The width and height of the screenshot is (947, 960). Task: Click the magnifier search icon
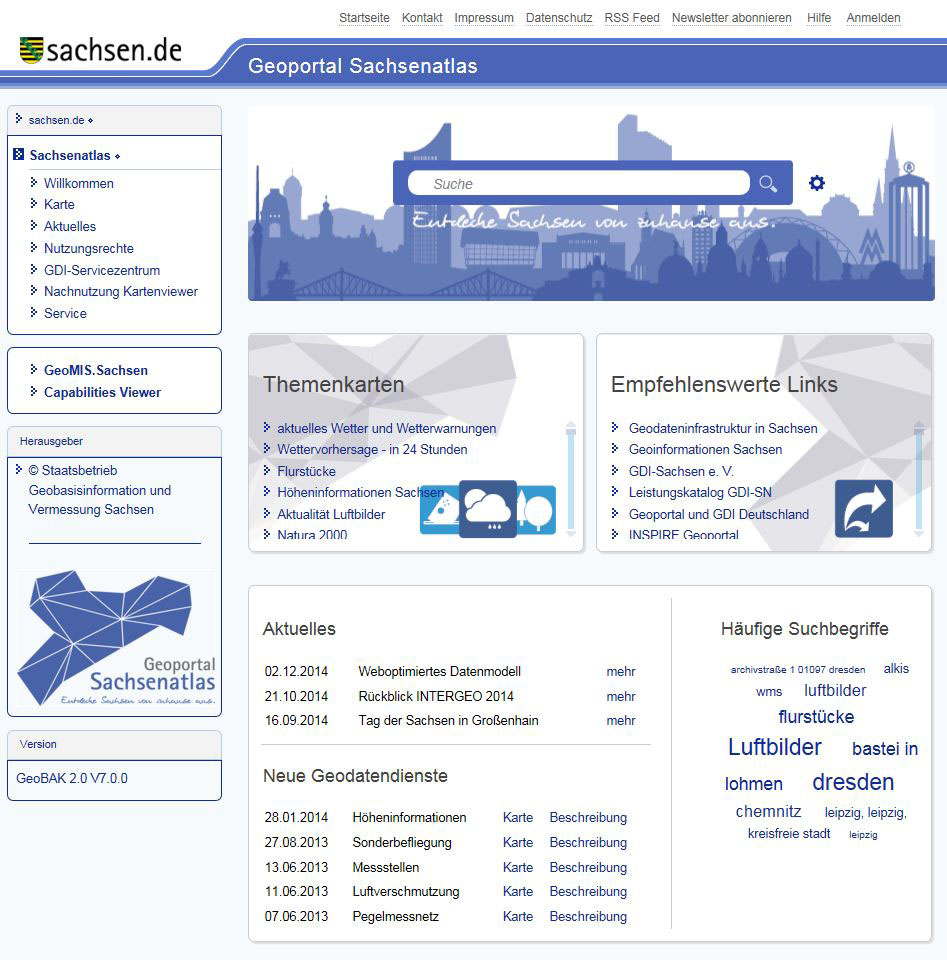pos(768,183)
